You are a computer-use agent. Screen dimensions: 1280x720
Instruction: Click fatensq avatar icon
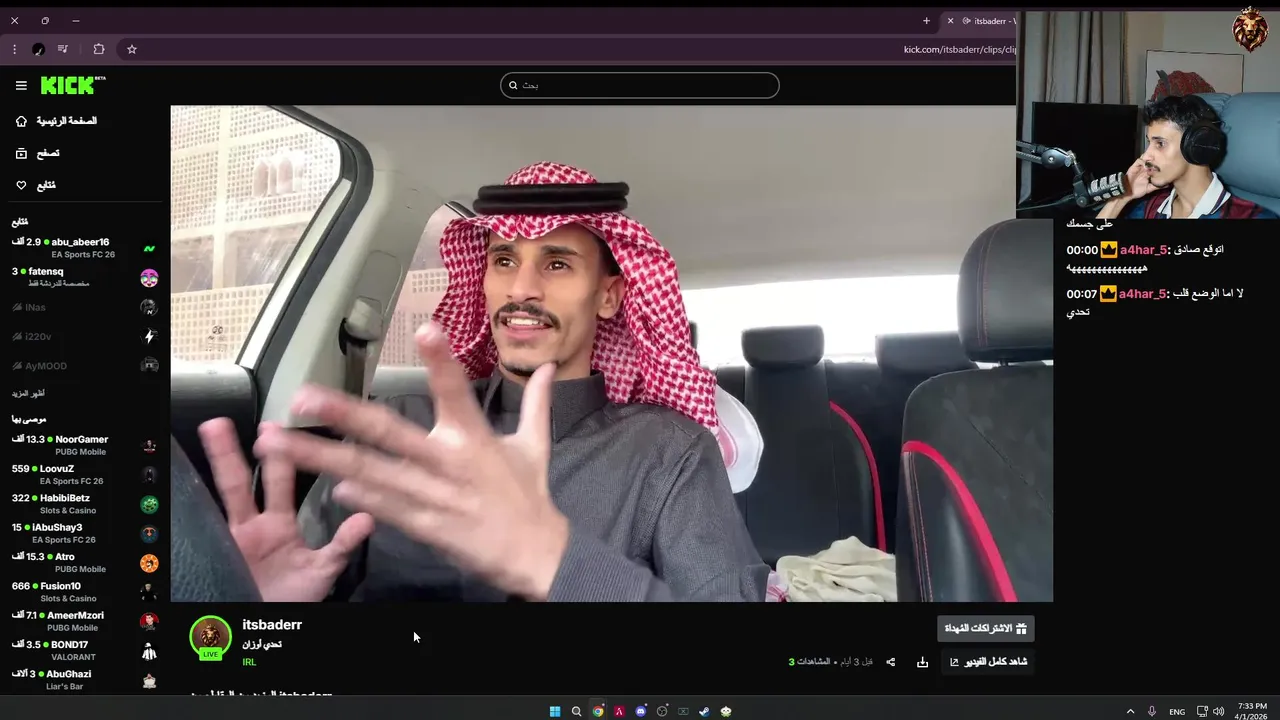click(x=149, y=278)
